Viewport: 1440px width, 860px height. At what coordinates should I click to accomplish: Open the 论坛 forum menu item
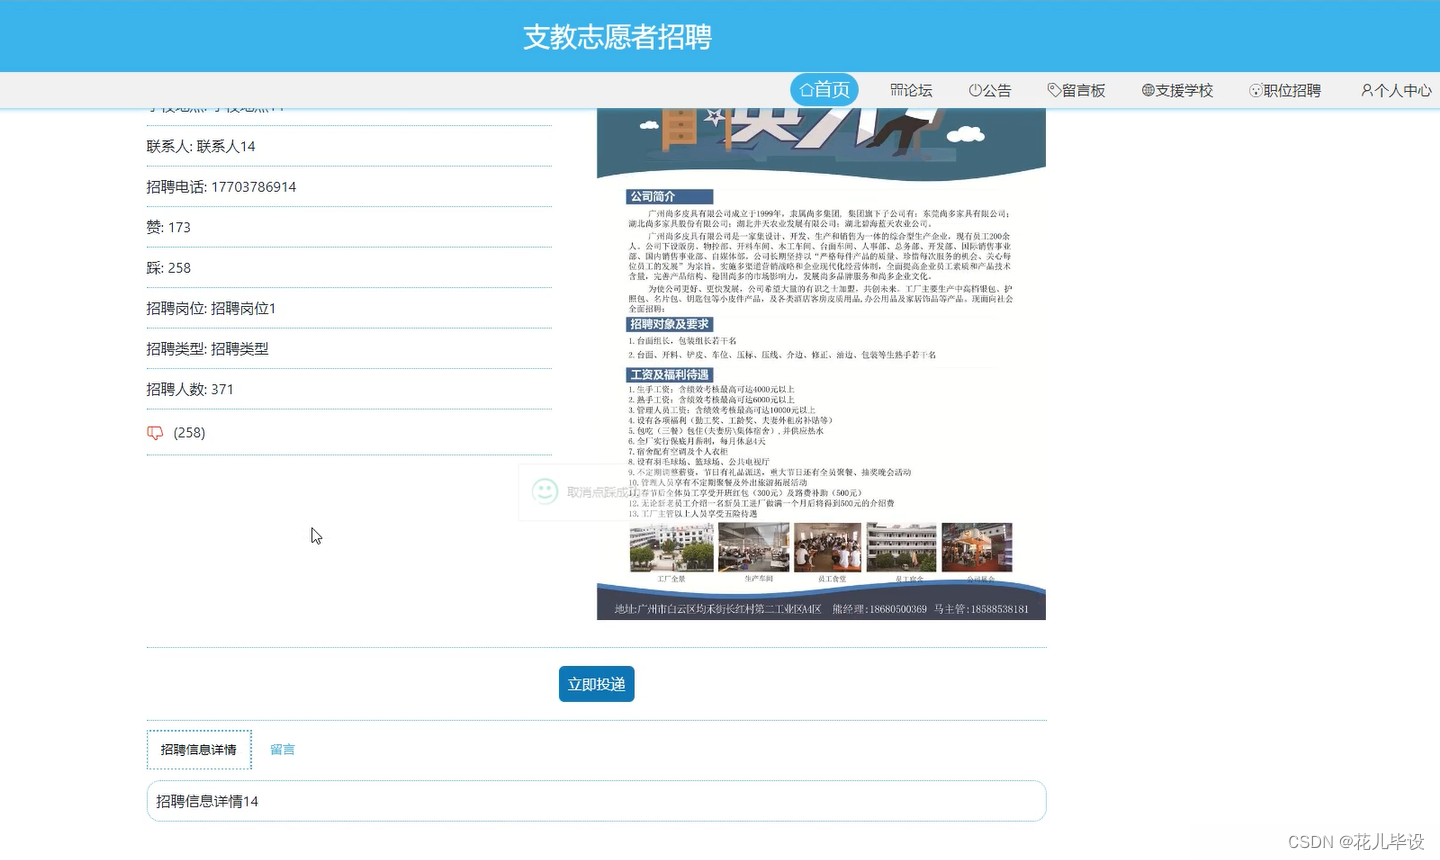click(x=911, y=90)
